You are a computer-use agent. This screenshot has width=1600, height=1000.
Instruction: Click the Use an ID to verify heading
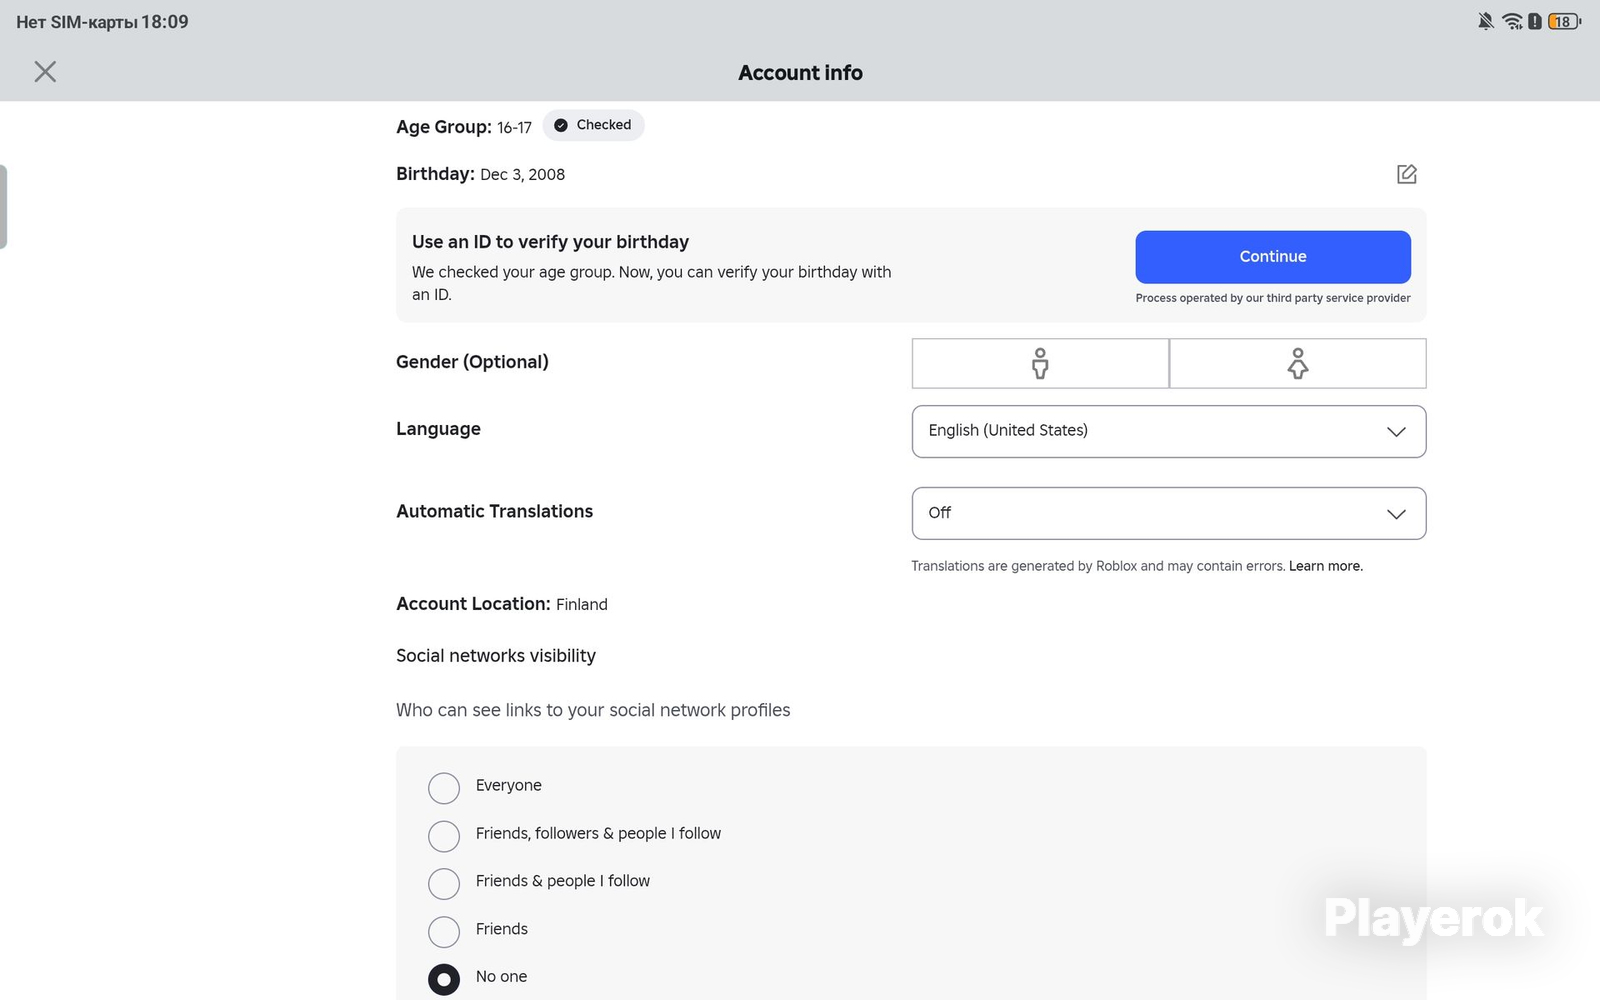point(550,242)
